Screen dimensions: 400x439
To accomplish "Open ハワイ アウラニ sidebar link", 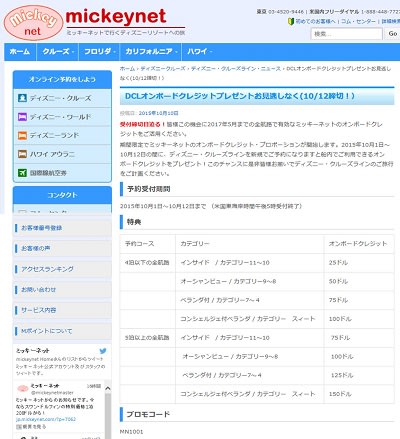I will click(x=52, y=154).
